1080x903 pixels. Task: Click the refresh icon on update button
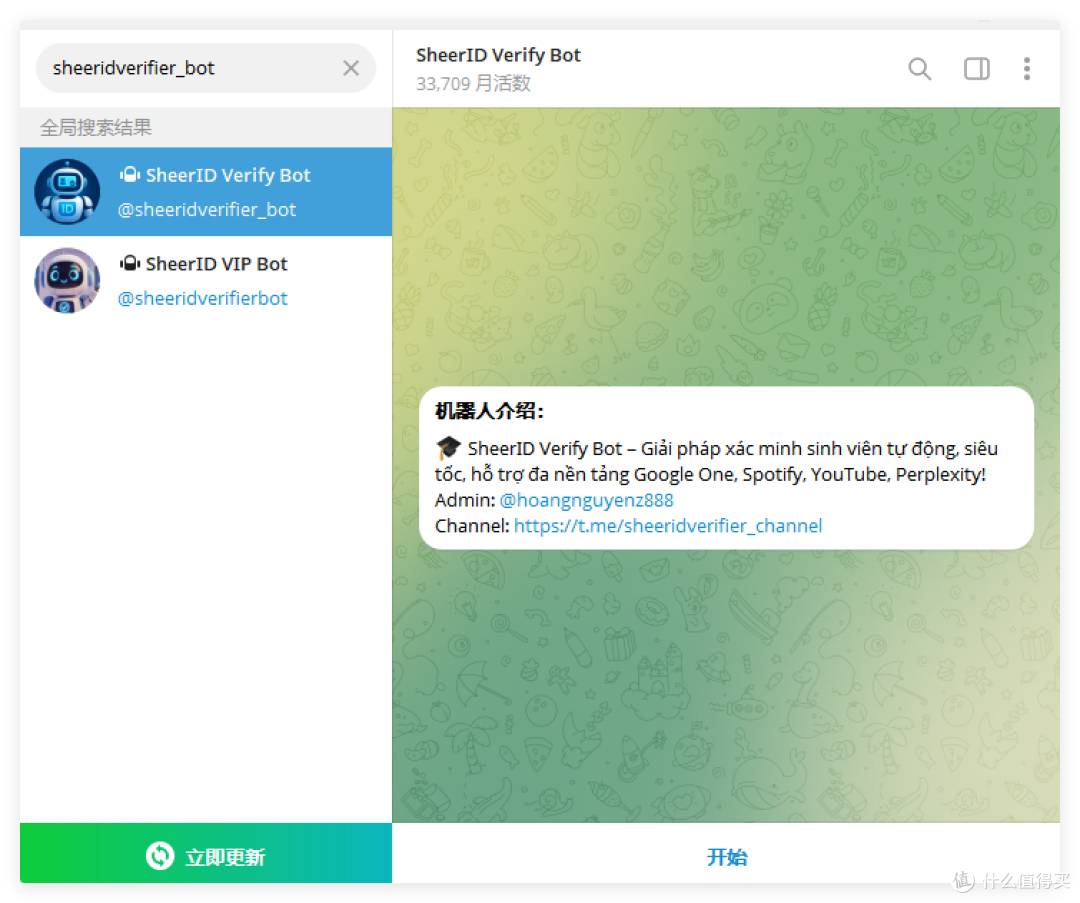tap(160, 856)
